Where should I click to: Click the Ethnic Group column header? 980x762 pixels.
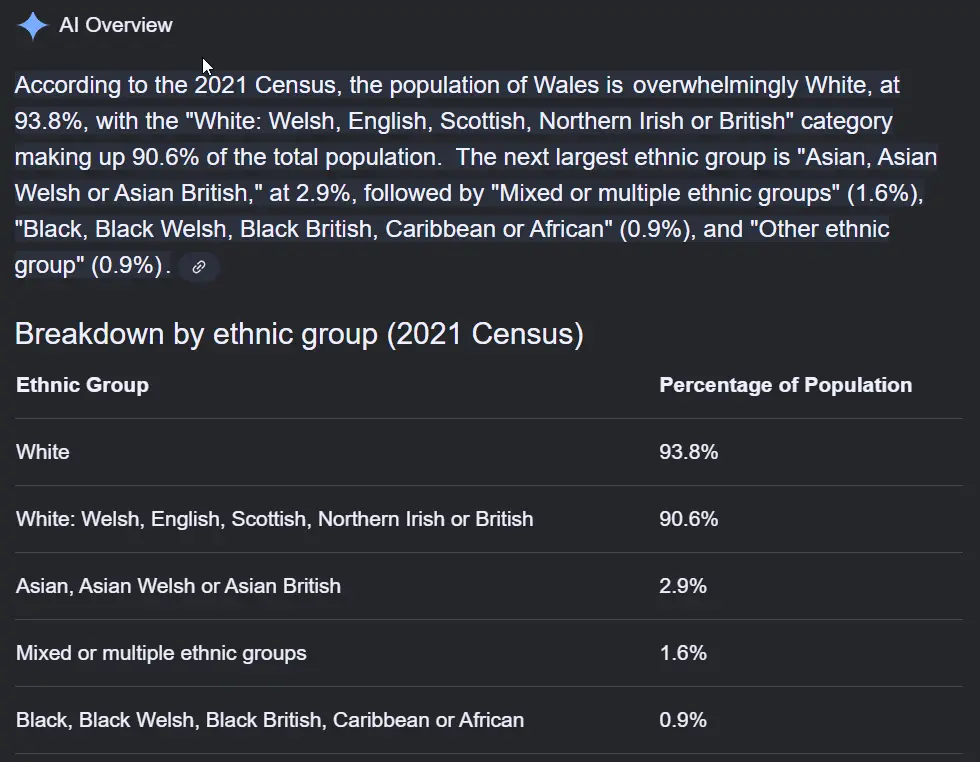(x=83, y=385)
